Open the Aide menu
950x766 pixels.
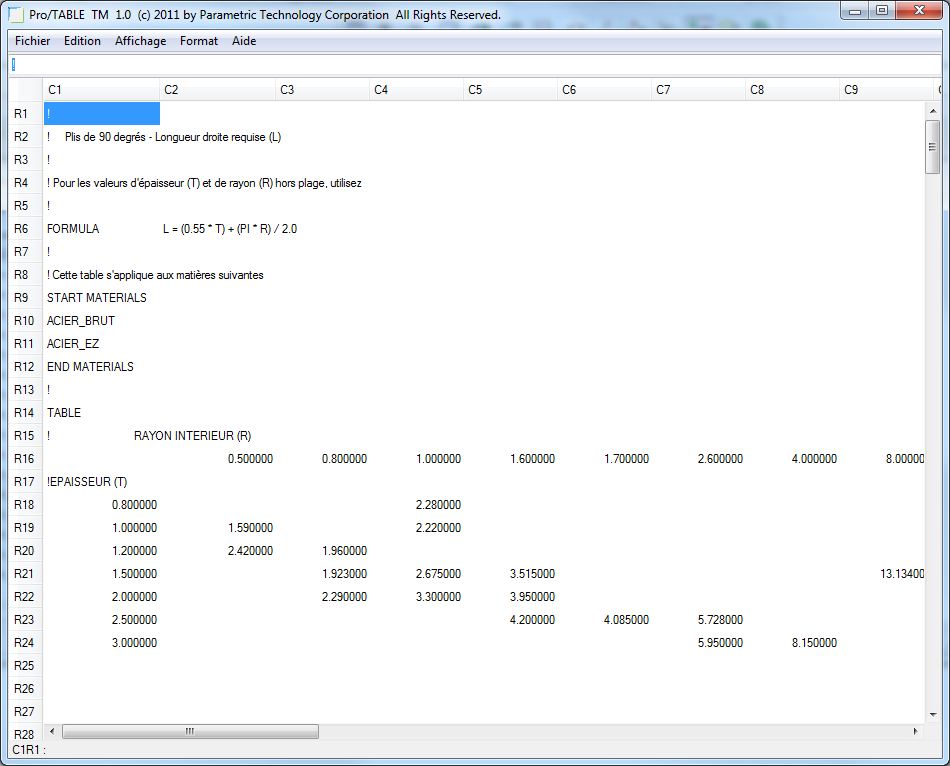pos(244,41)
